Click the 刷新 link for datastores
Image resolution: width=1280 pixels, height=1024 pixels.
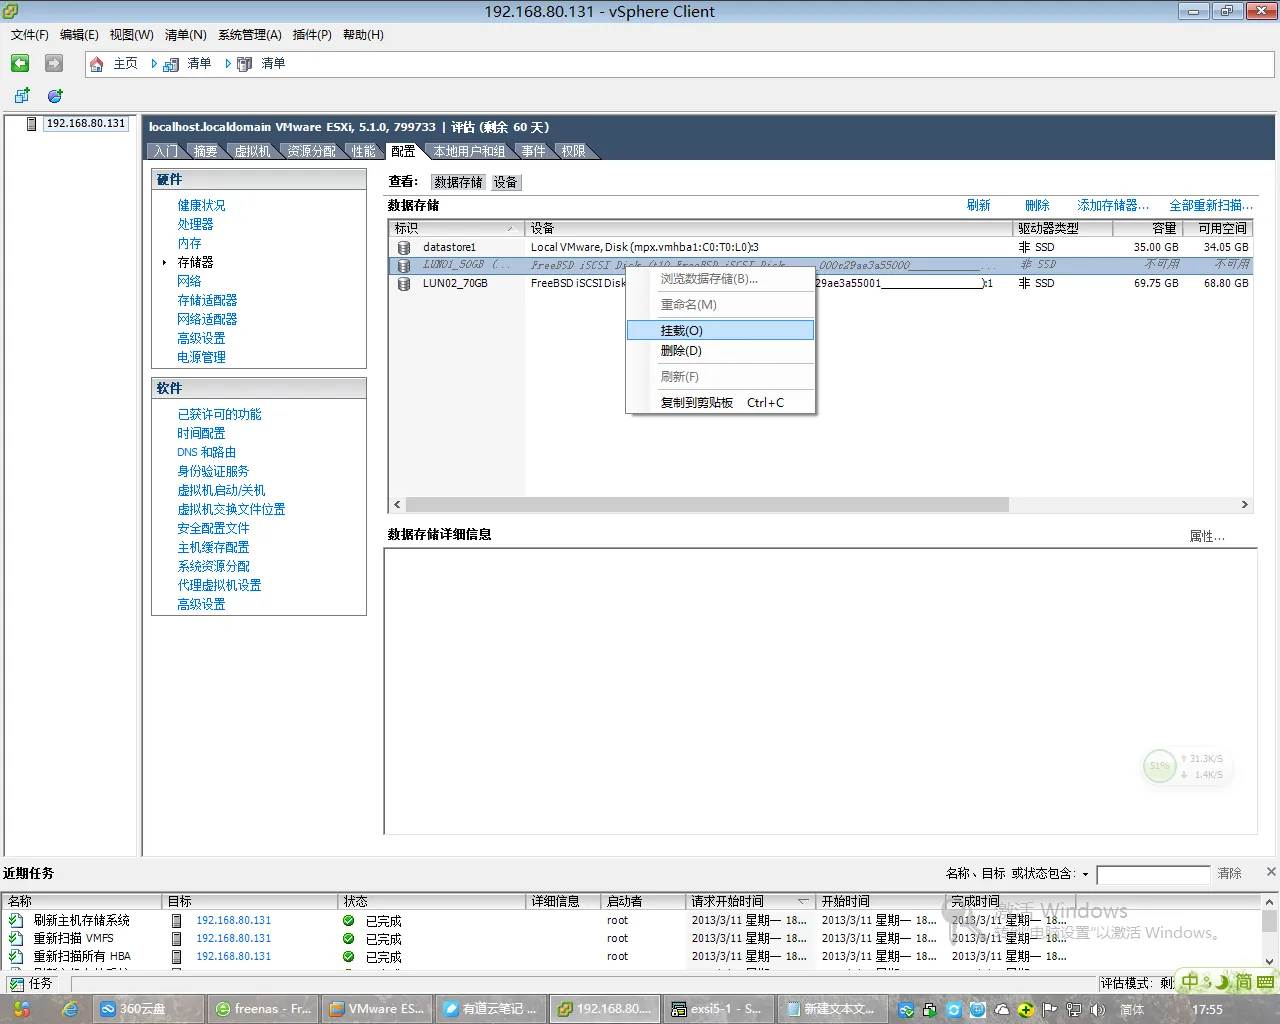[978, 205]
